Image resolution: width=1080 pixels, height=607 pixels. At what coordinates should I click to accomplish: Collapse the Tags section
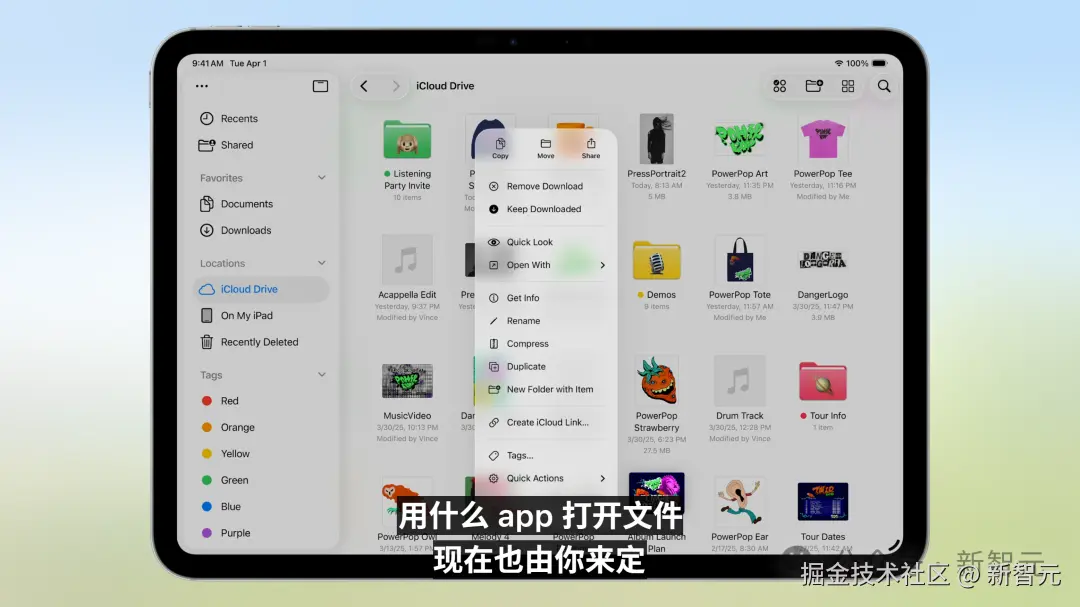point(322,375)
